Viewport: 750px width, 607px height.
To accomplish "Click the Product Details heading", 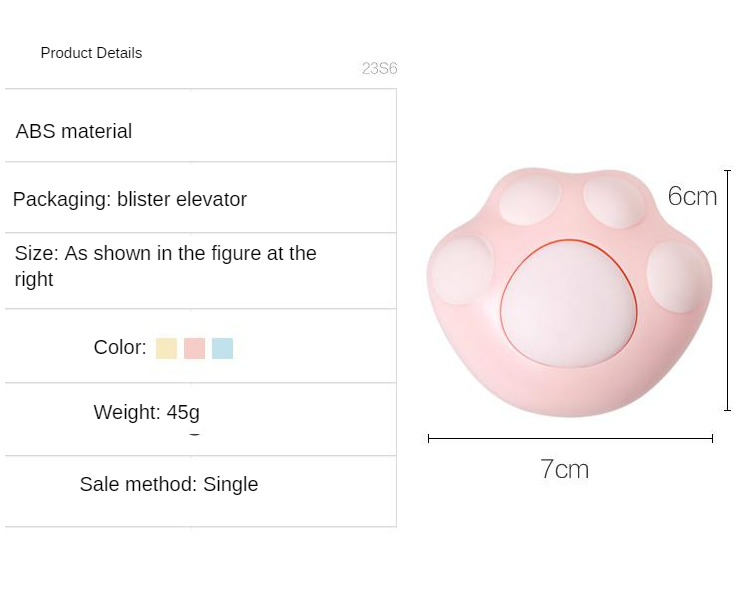I will pos(91,53).
